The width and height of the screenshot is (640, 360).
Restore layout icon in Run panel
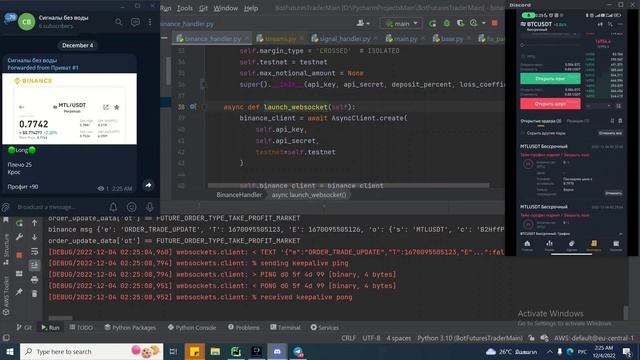[19, 273]
